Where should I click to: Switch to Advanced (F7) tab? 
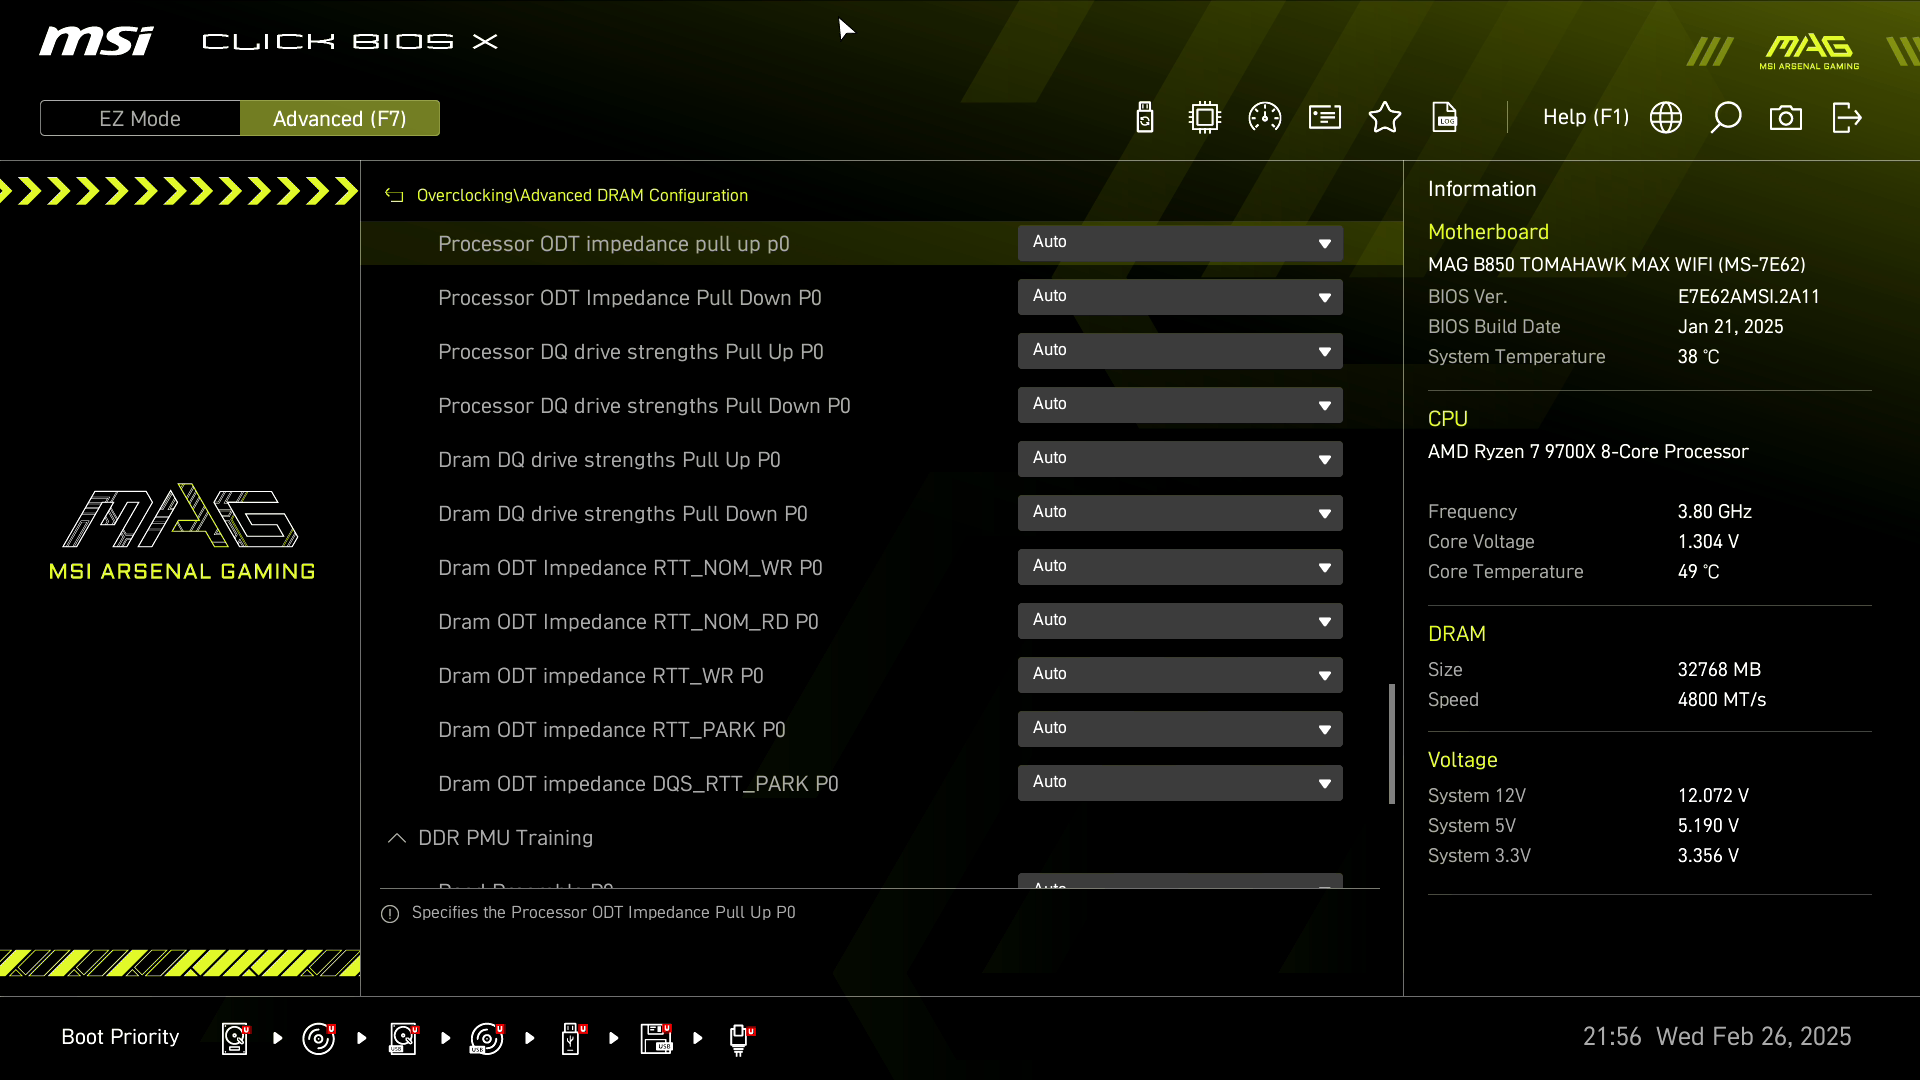(340, 117)
